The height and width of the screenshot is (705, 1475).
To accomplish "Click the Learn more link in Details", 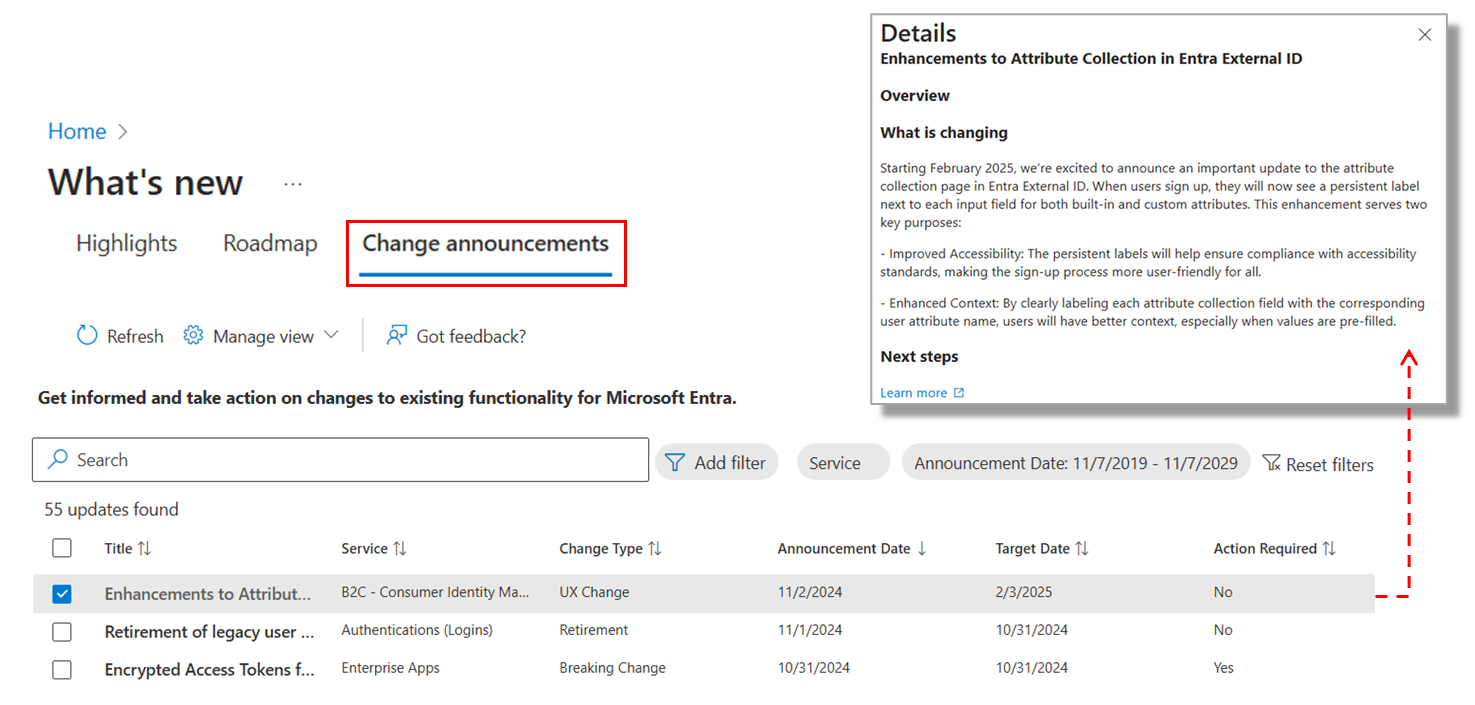I will tap(913, 392).
